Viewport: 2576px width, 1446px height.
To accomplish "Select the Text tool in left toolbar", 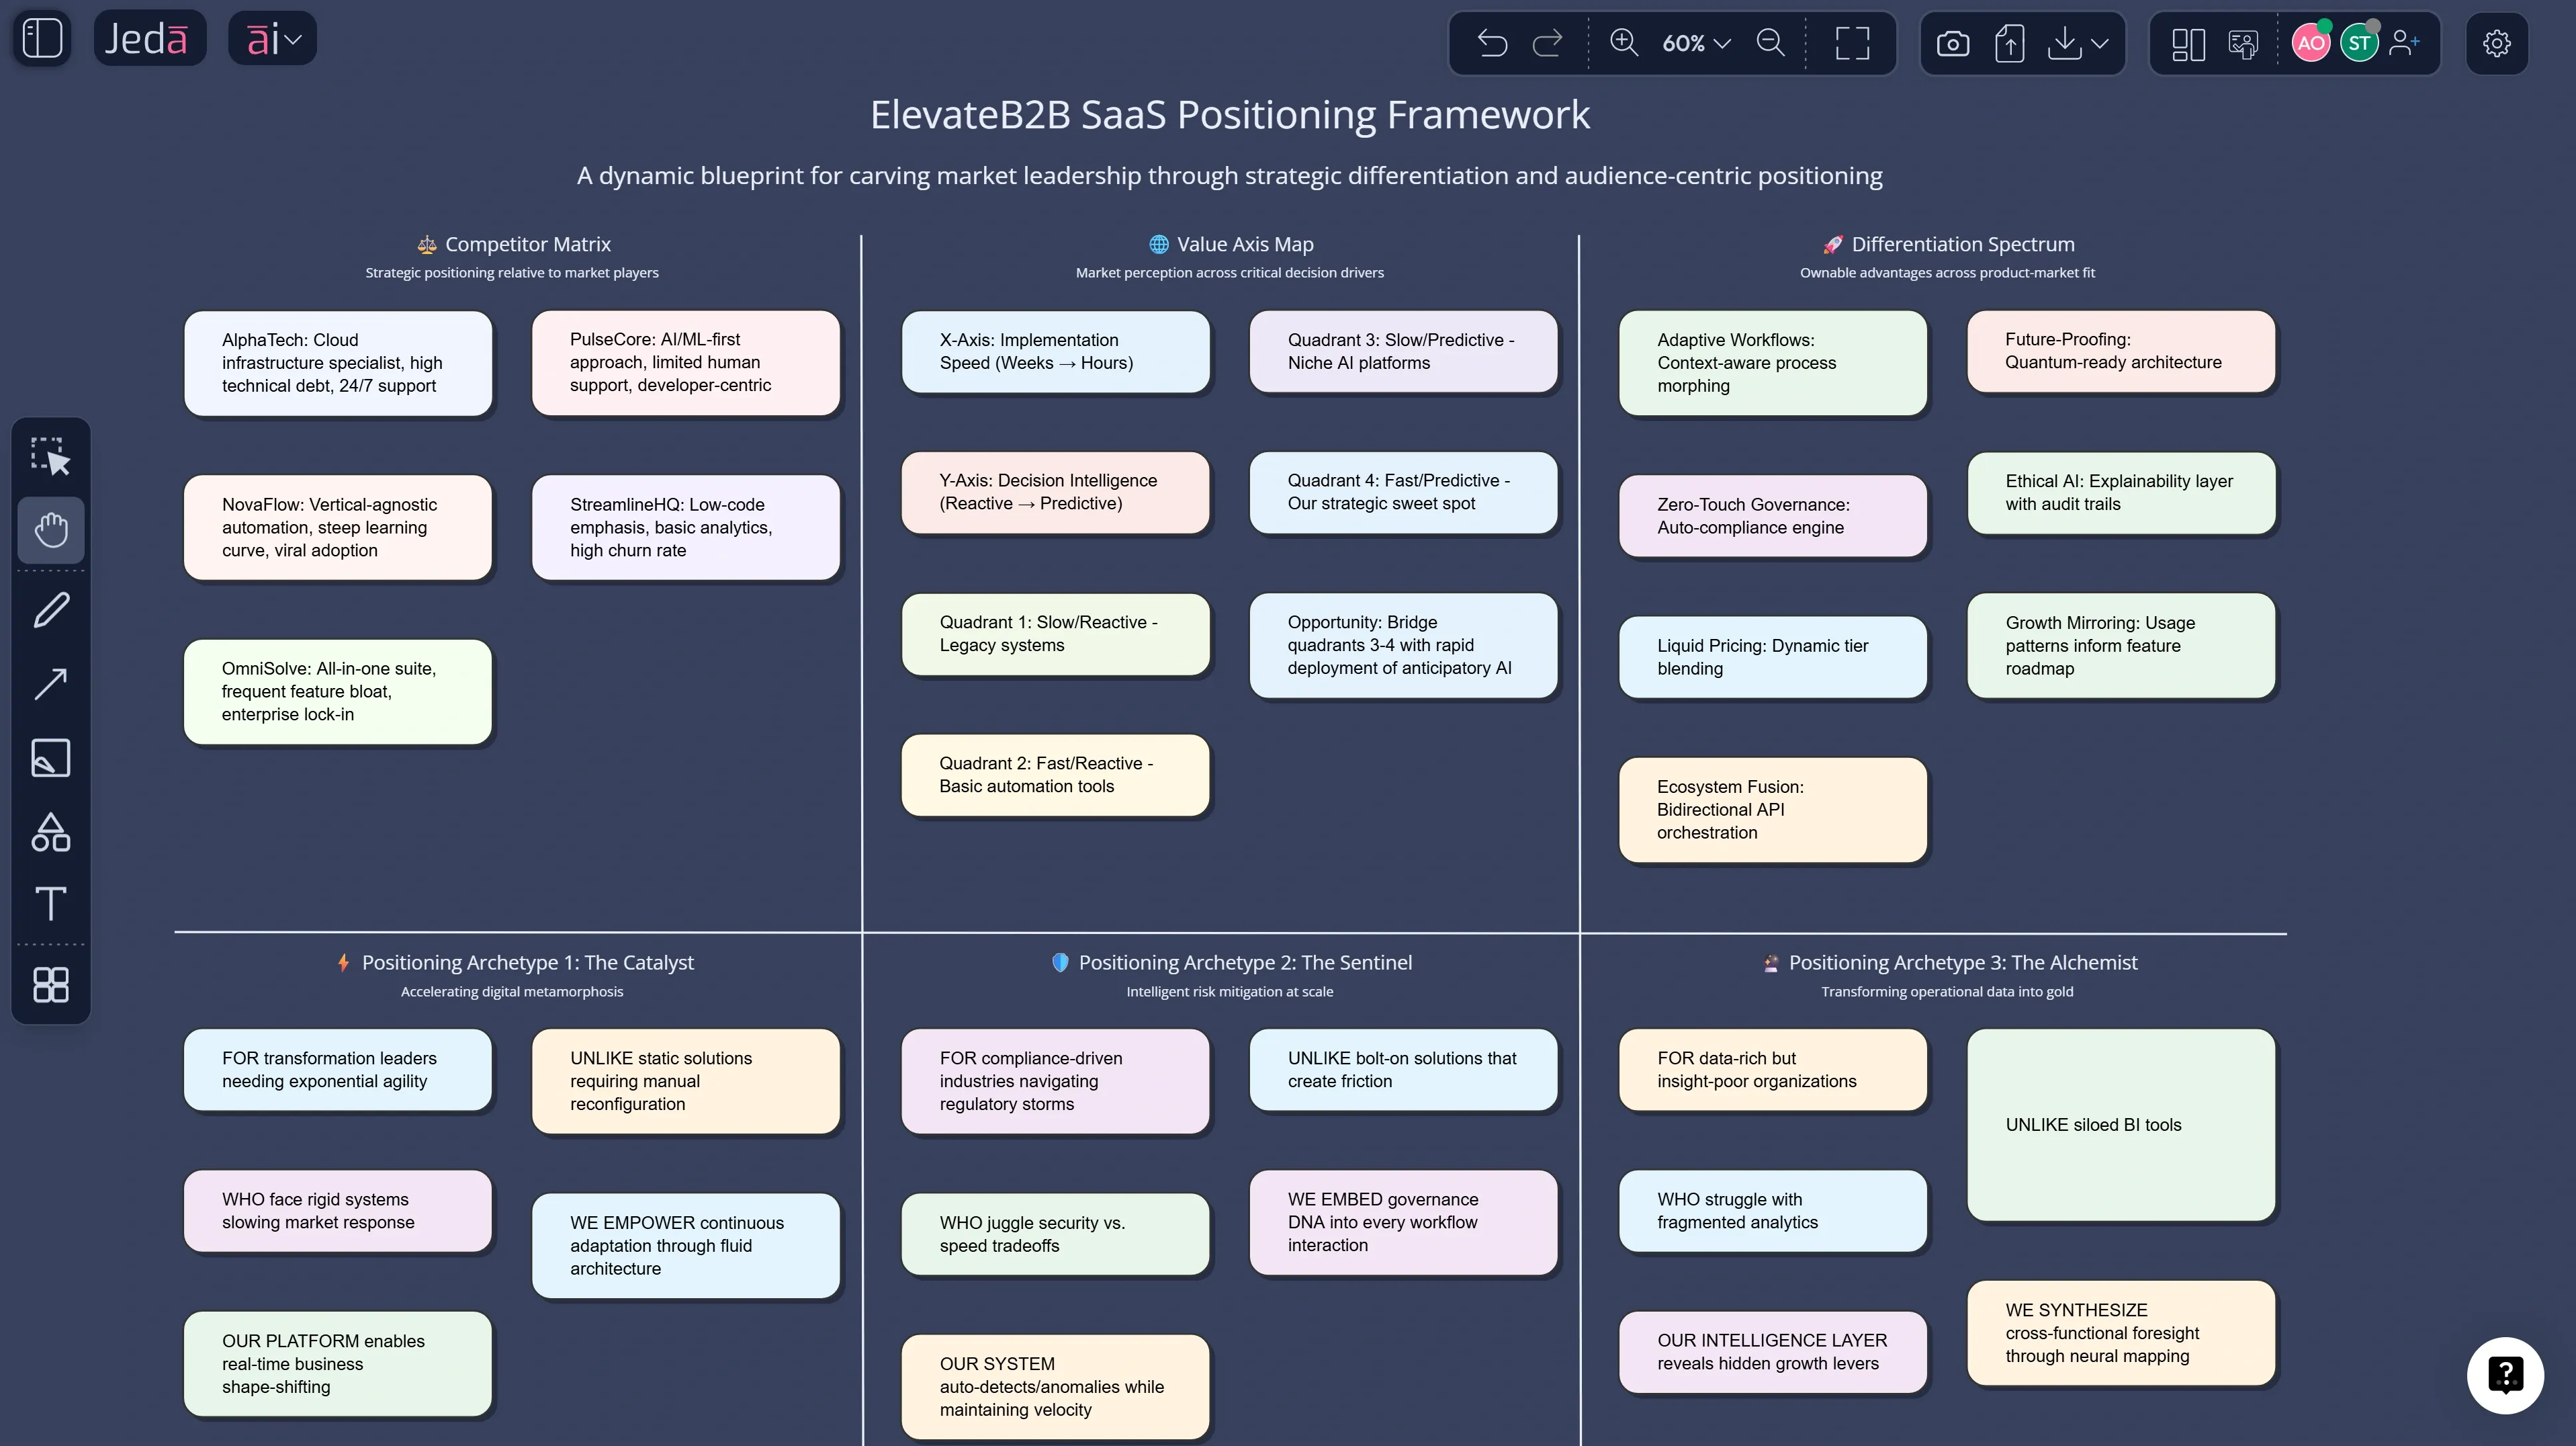I will (x=50, y=905).
